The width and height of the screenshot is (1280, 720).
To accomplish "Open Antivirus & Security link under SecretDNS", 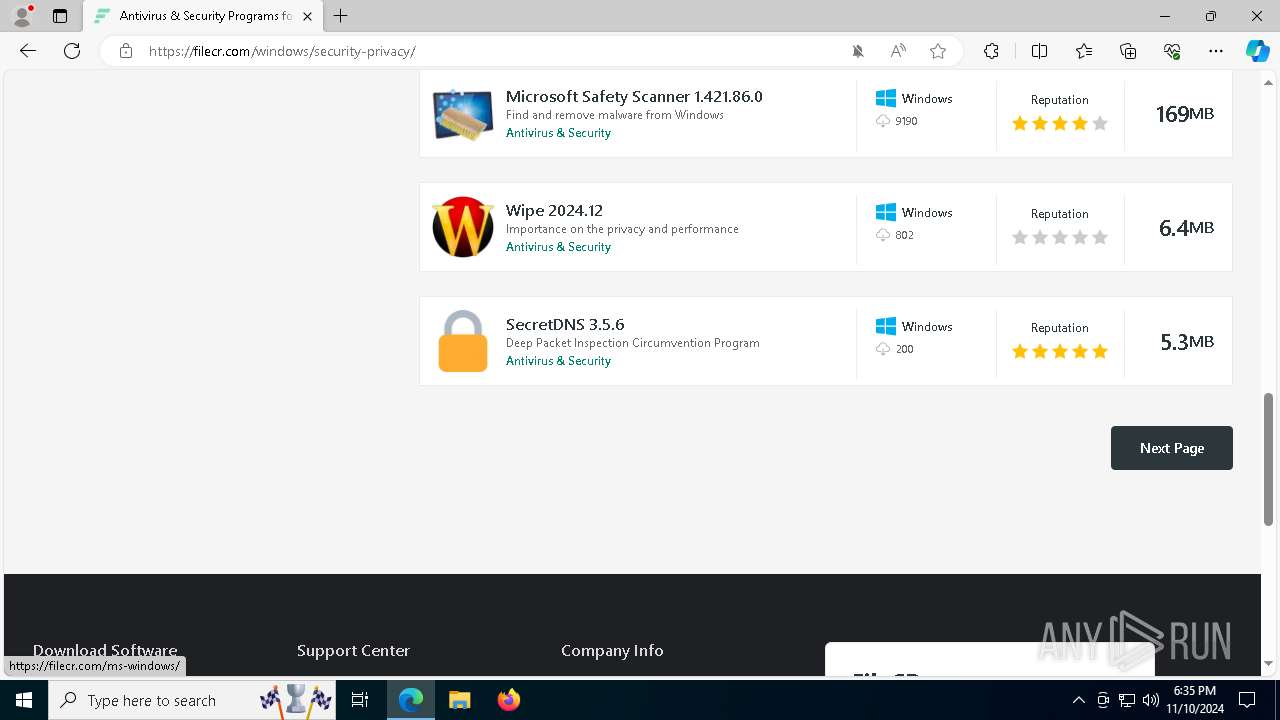I will 558,361.
